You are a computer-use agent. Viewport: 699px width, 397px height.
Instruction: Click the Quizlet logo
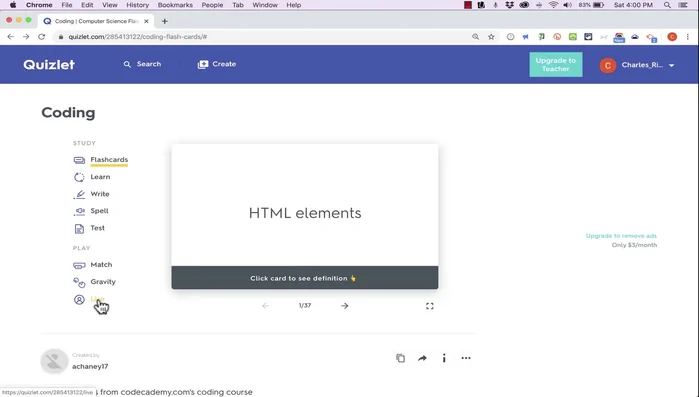click(49, 65)
